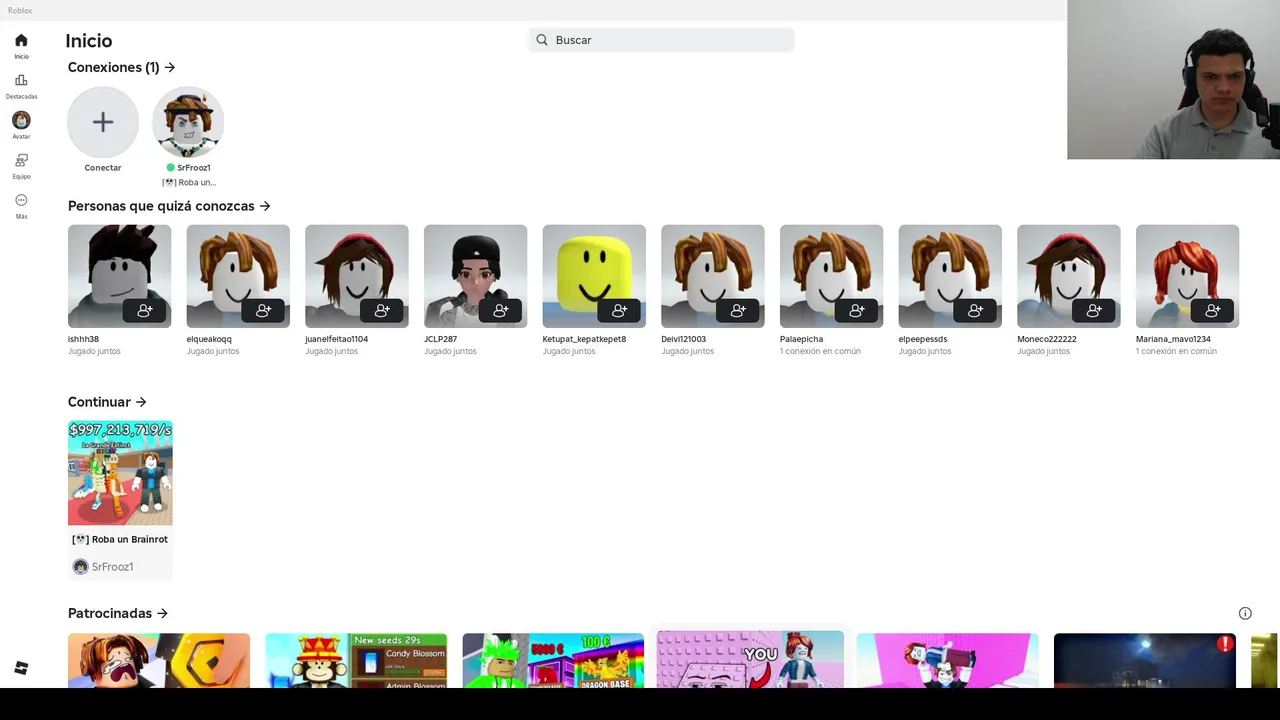Click the Deivi121003 username
1280x720 pixels.
coord(683,339)
